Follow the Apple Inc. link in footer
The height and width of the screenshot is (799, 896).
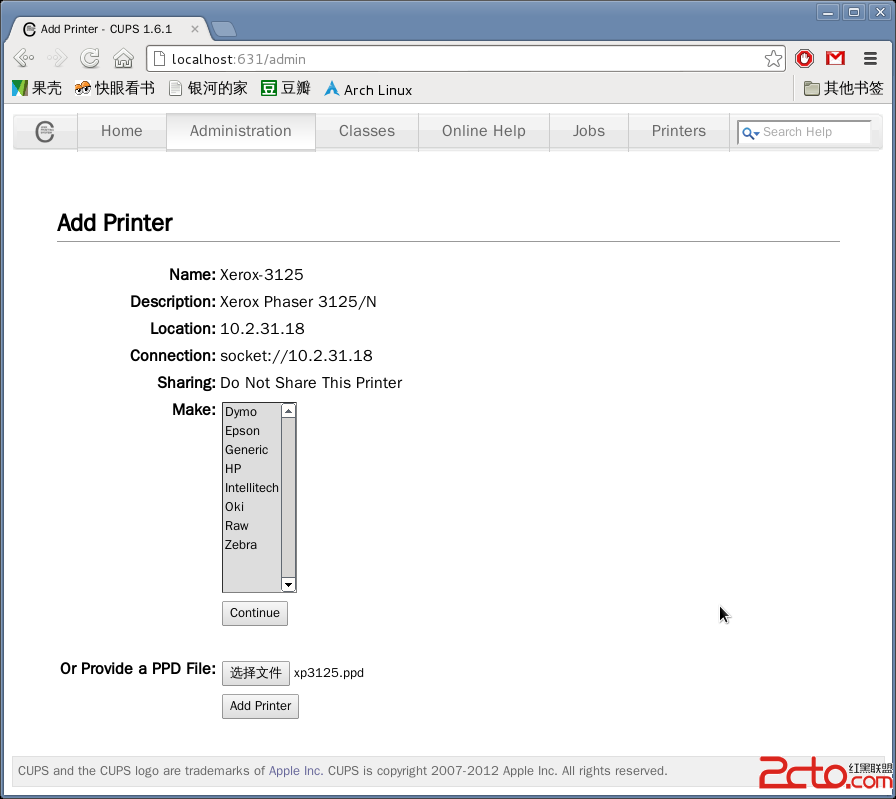coord(296,771)
